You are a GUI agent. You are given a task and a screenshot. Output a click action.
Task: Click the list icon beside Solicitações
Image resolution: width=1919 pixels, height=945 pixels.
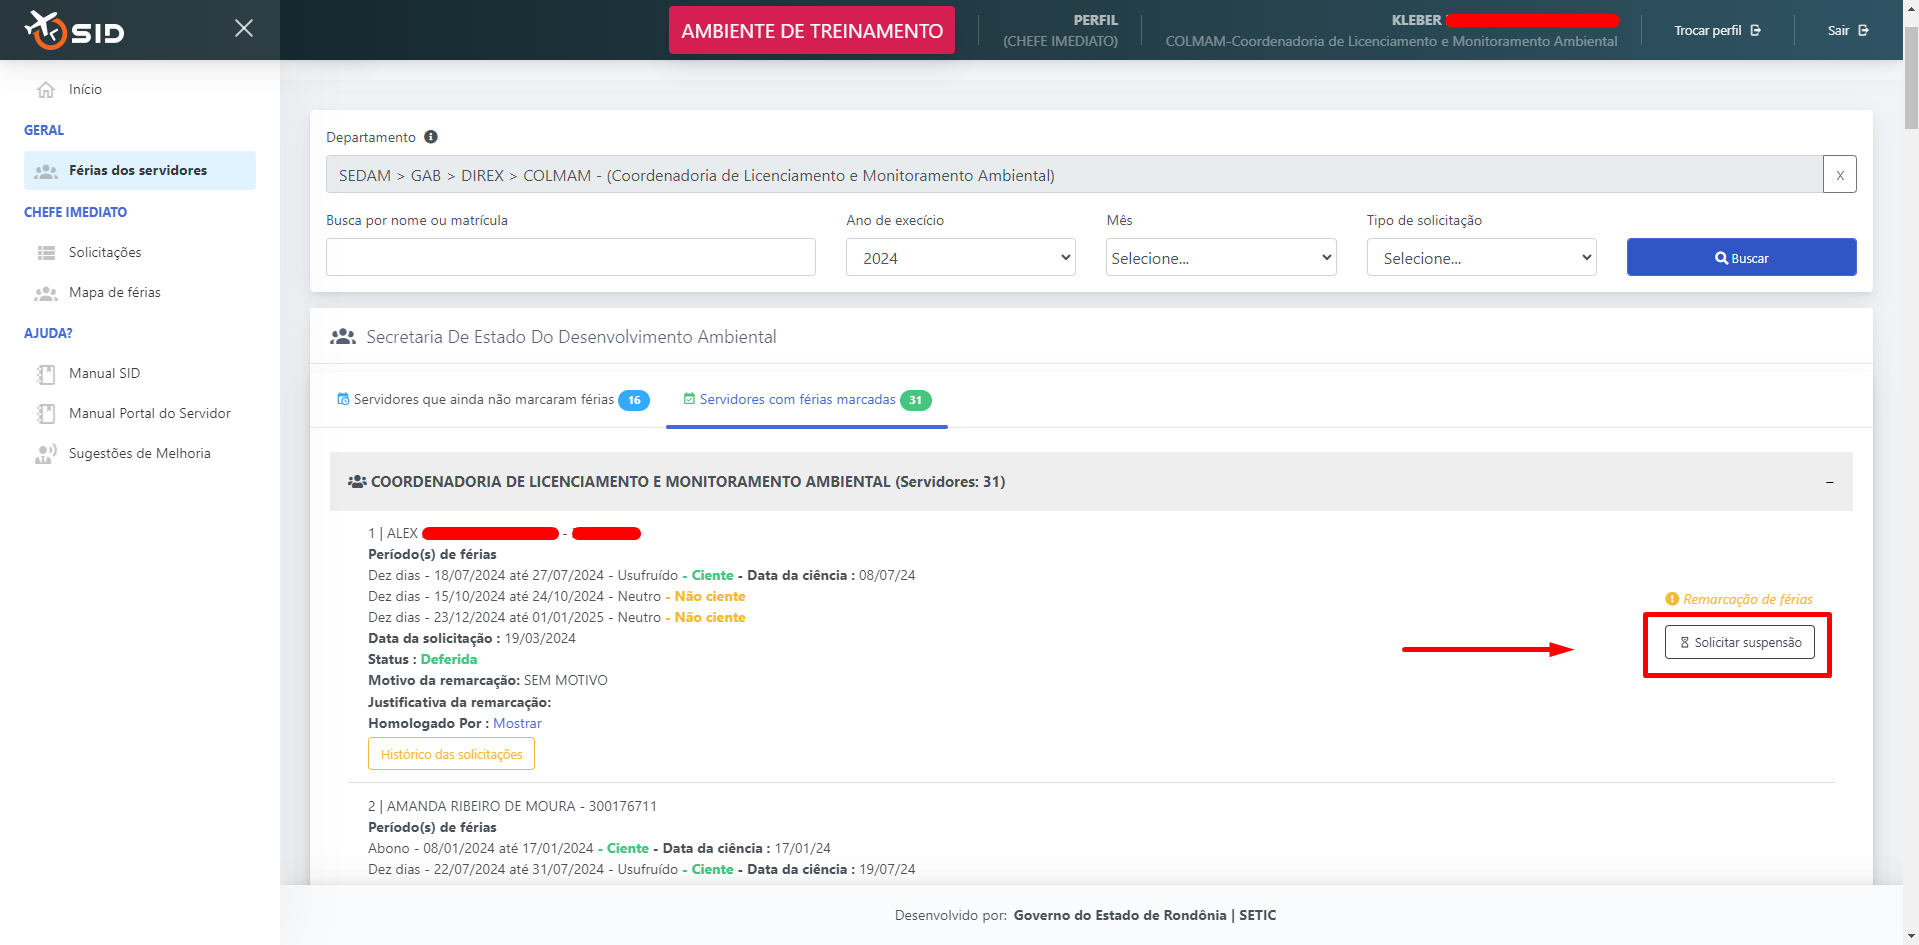point(46,253)
